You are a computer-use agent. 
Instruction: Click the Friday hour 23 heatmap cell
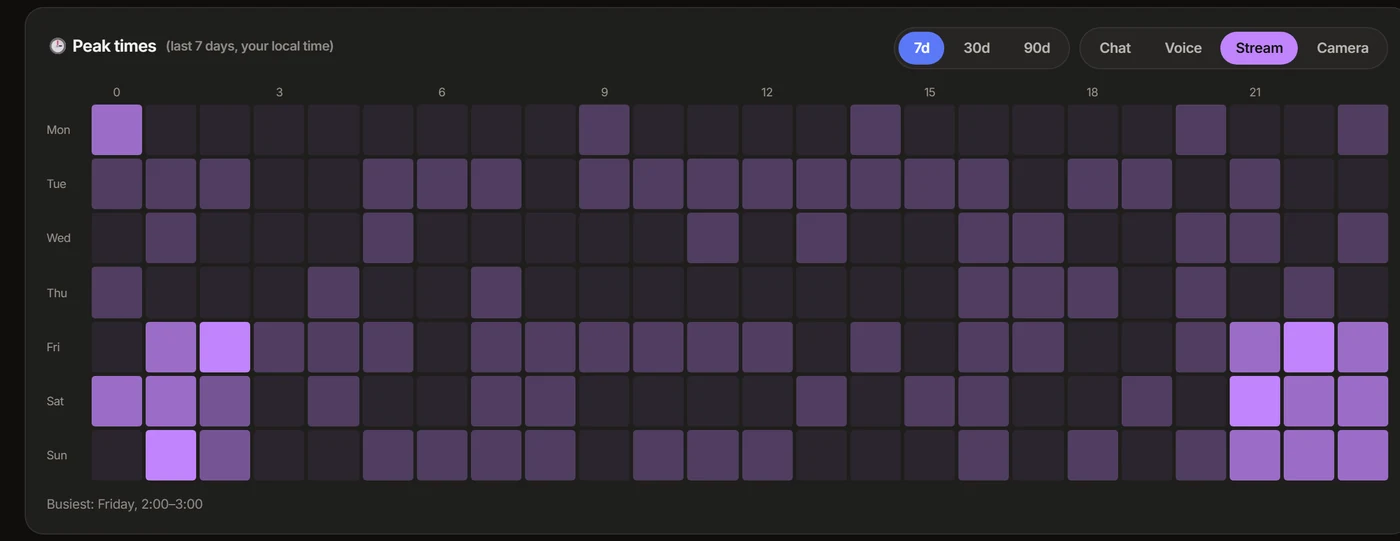click(x=1363, y=347)
